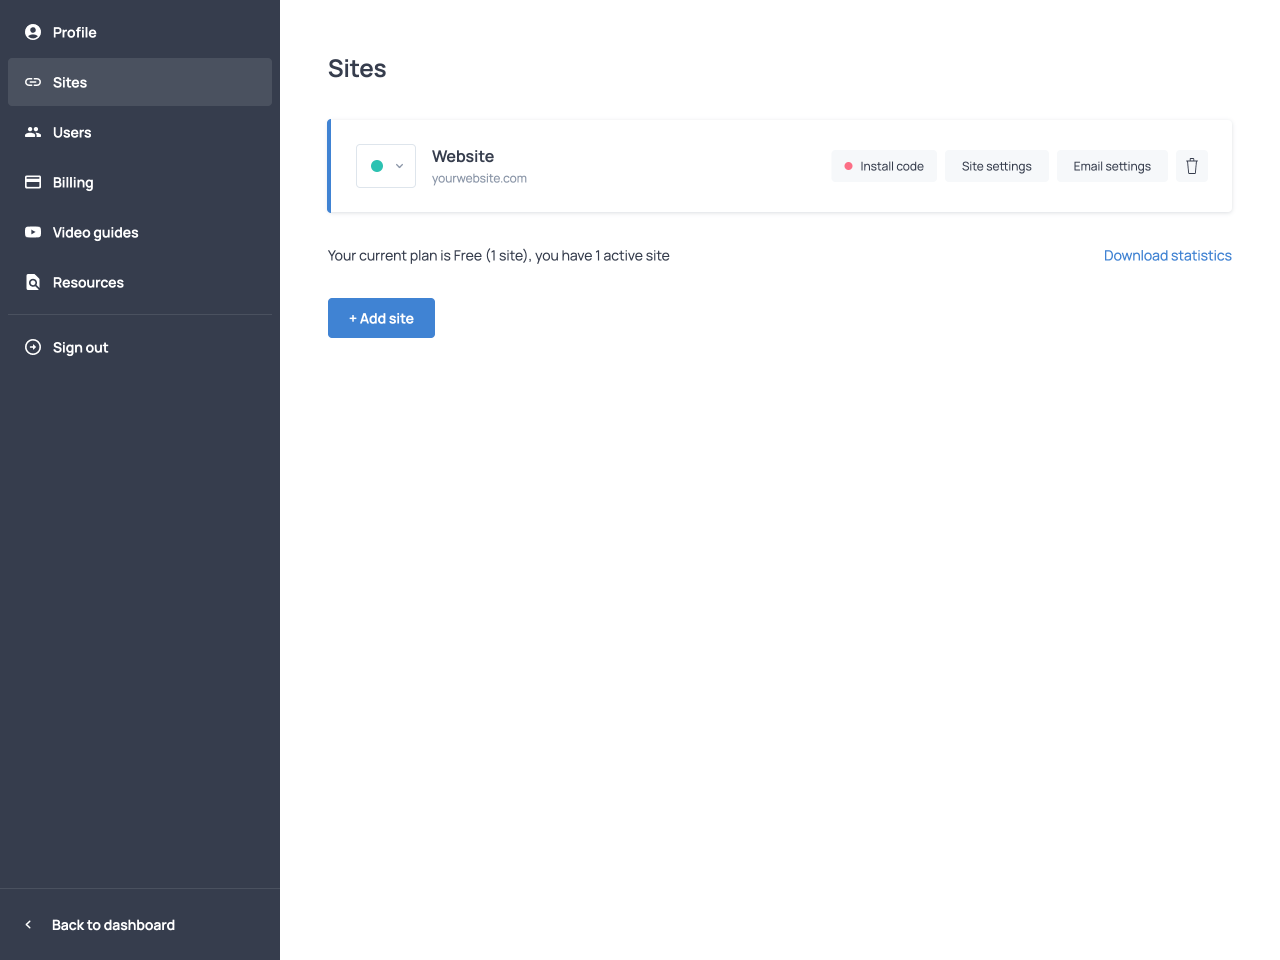Screen dimensions: 1280x960
Task: Click the Video guides play icon
Action: click(33, 232)
